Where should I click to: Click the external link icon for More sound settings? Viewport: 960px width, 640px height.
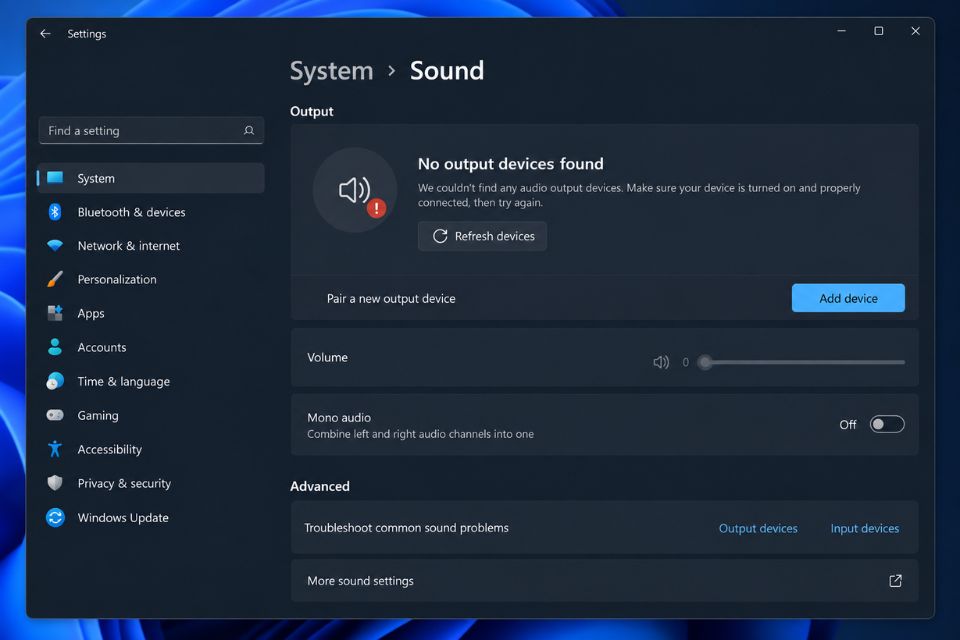tap(895, 581)
